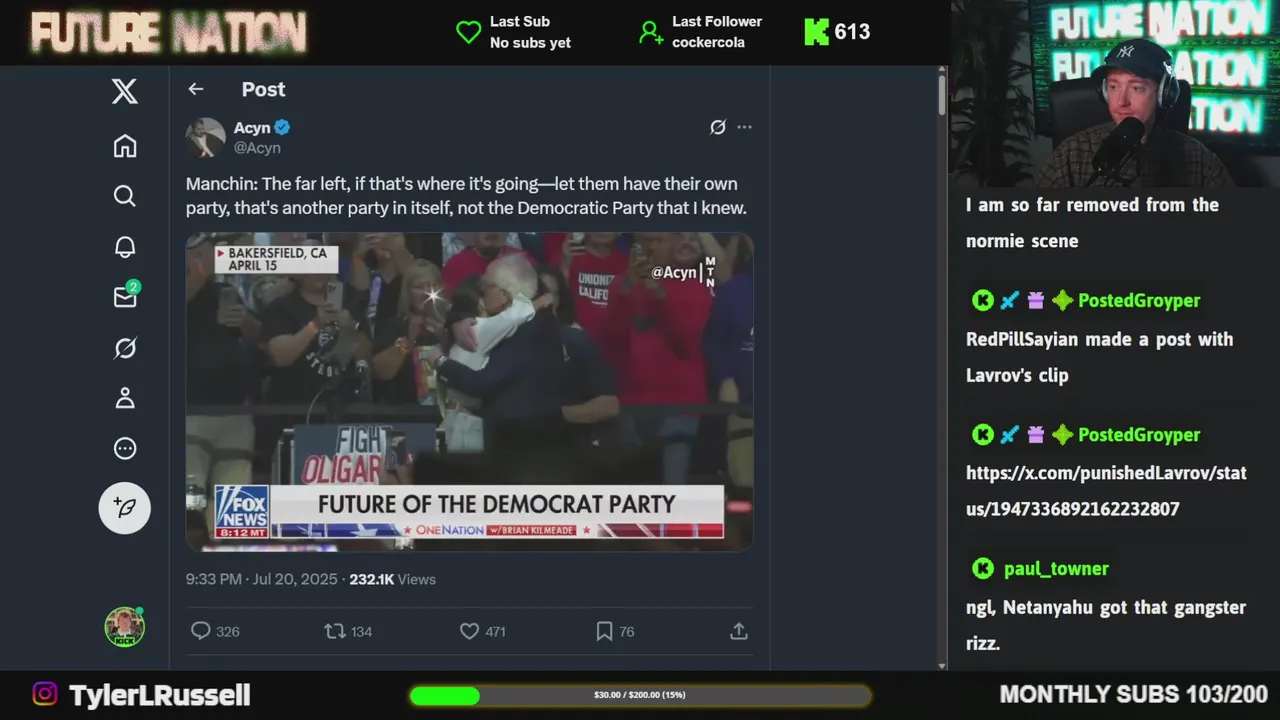Click paul_towner username in chat
The width and height of the screenshot is (1280, 720).
tap(1056, 568)
